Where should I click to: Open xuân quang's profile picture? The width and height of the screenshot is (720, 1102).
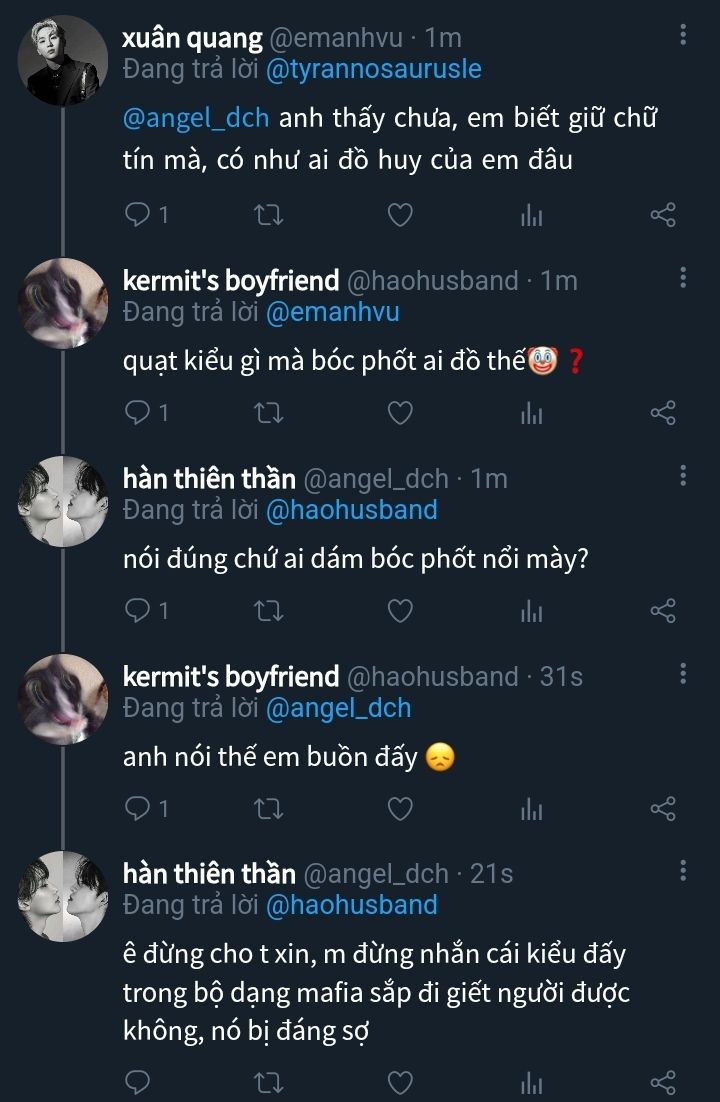coord(63,61)
